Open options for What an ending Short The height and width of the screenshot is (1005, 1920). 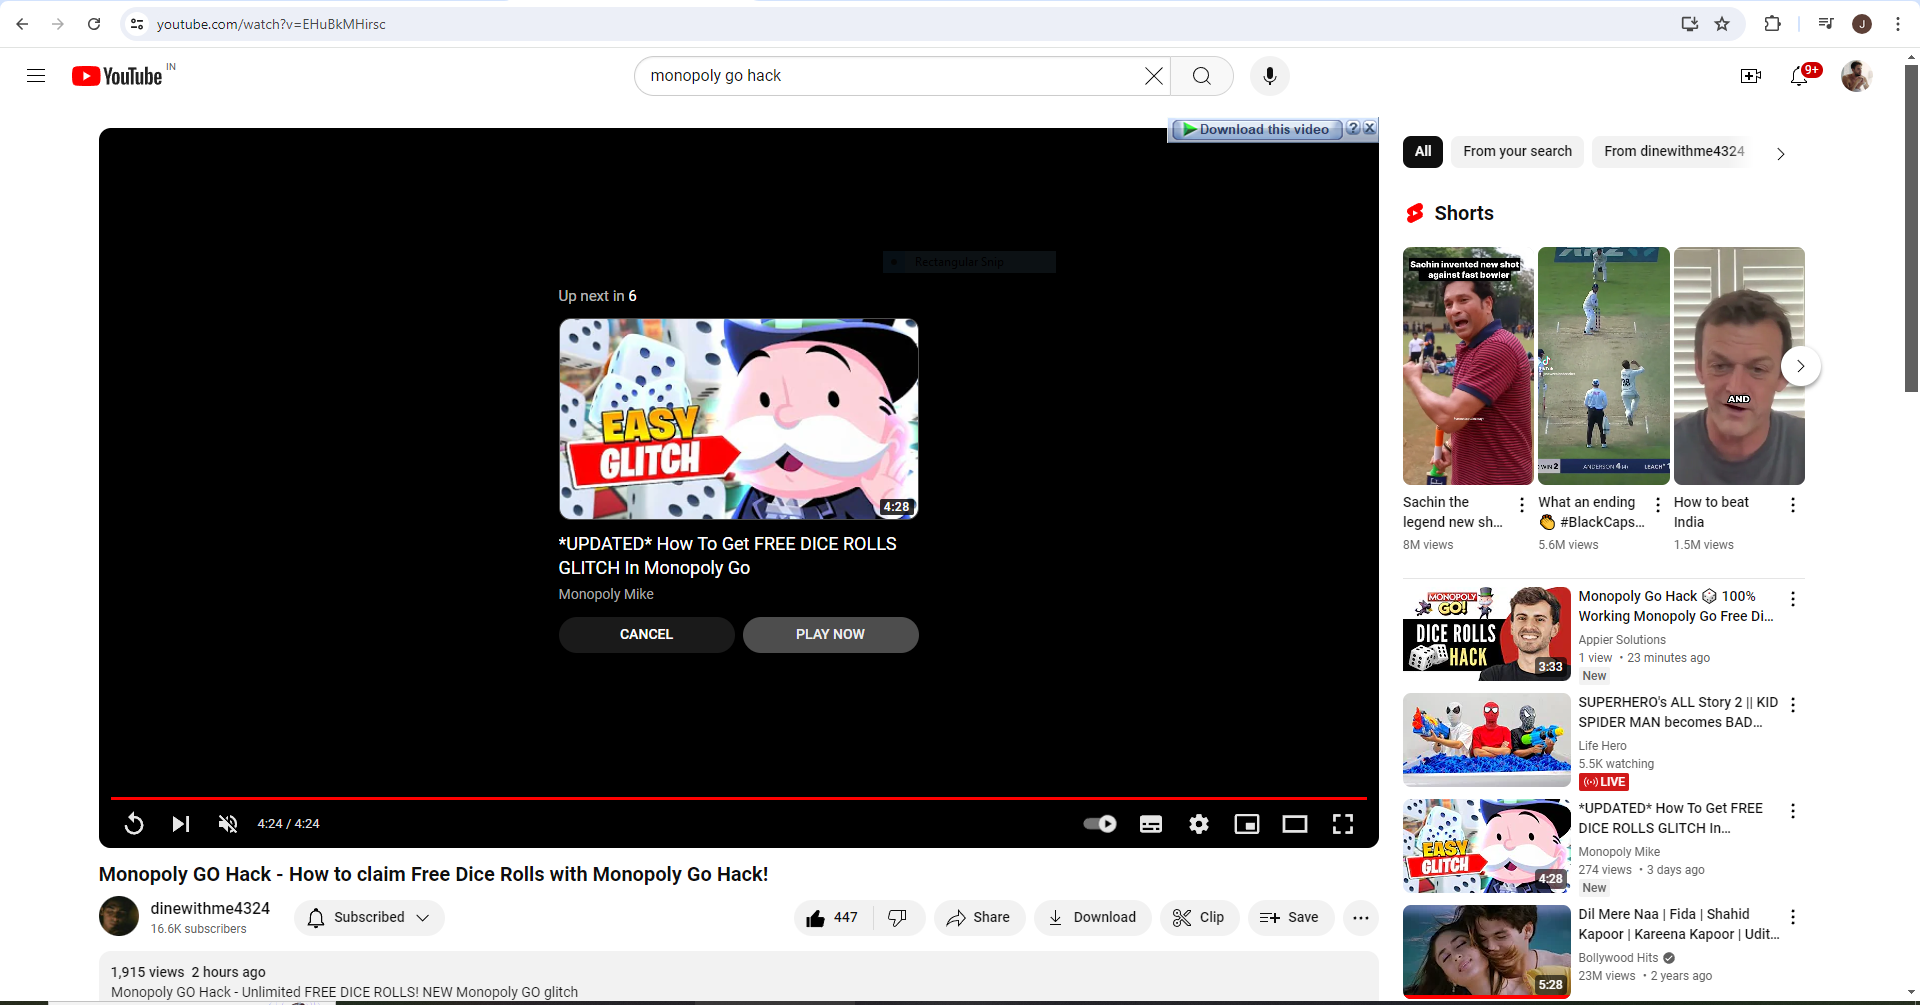click(x=1658, y=505)
